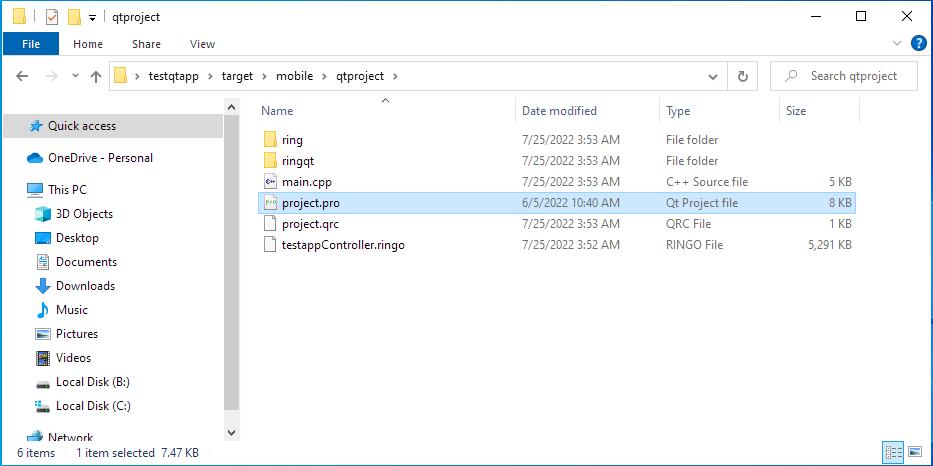Click the Properties icon in title bar
This screenshot has width=933, height=466.
pos(52,17)
